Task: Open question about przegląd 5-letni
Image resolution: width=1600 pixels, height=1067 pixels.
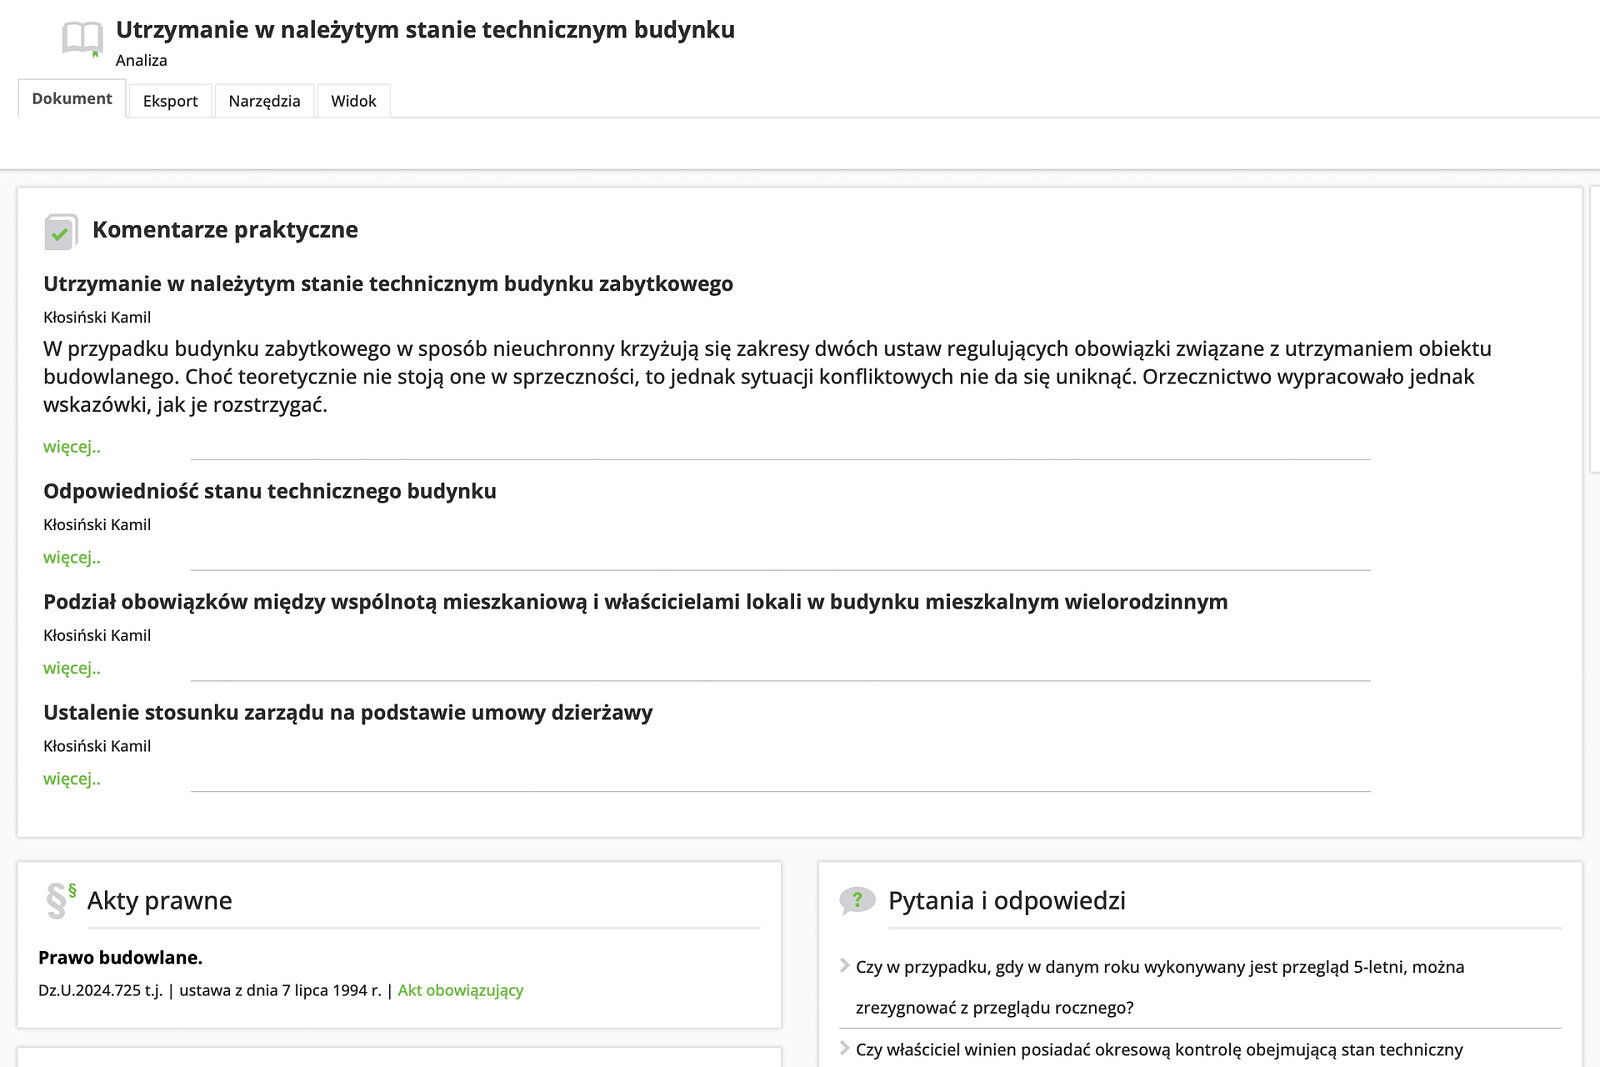Action: 1160,967
